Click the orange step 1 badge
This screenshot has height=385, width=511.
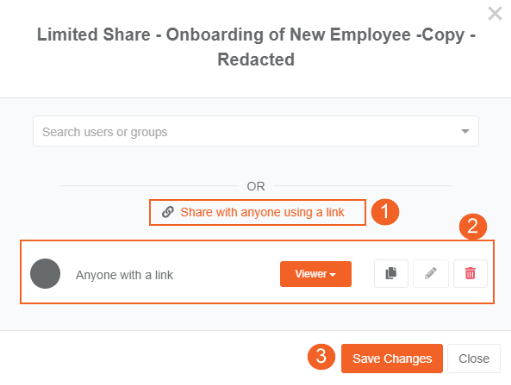pos(385,212)
